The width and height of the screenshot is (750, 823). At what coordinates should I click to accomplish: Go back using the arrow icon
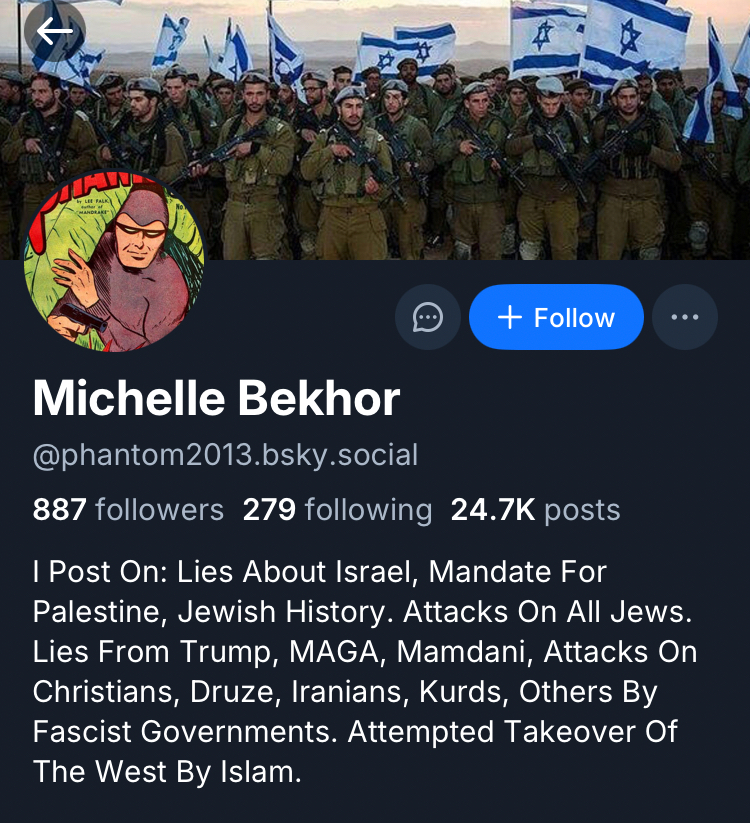tap(55, 31)
